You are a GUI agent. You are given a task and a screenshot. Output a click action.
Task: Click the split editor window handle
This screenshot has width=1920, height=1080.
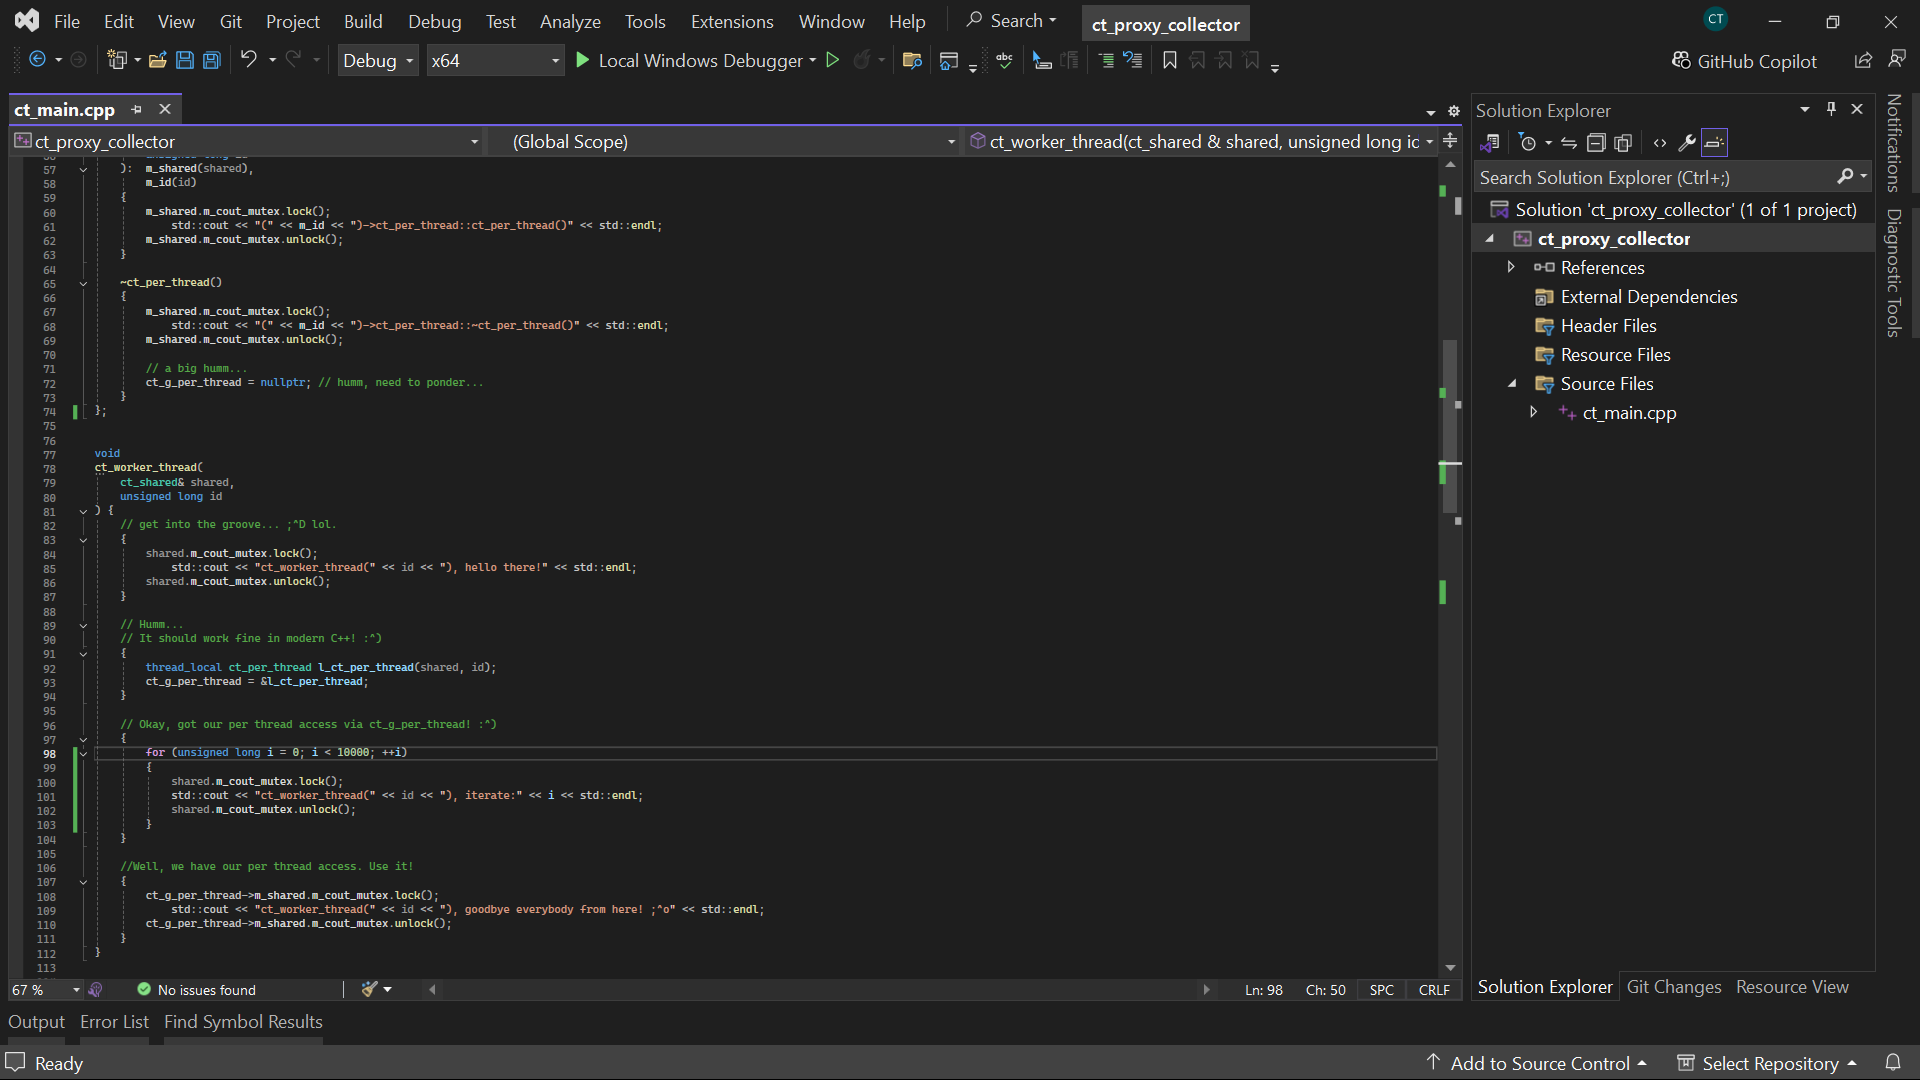coord(1450,142)
